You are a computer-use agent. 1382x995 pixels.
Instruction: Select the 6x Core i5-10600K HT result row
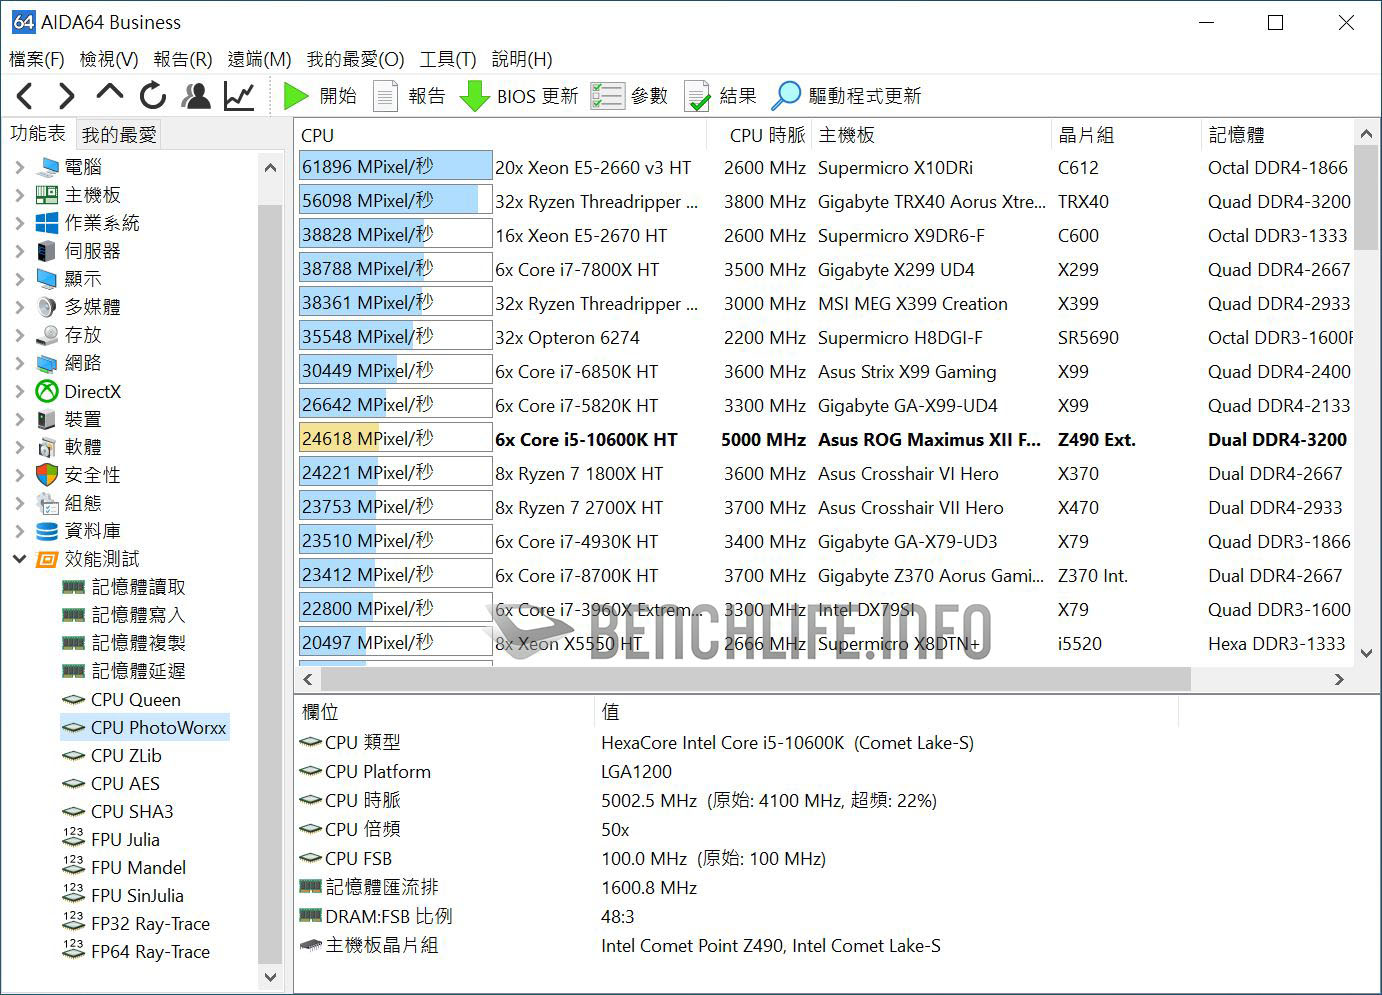[x=586, y=440]
